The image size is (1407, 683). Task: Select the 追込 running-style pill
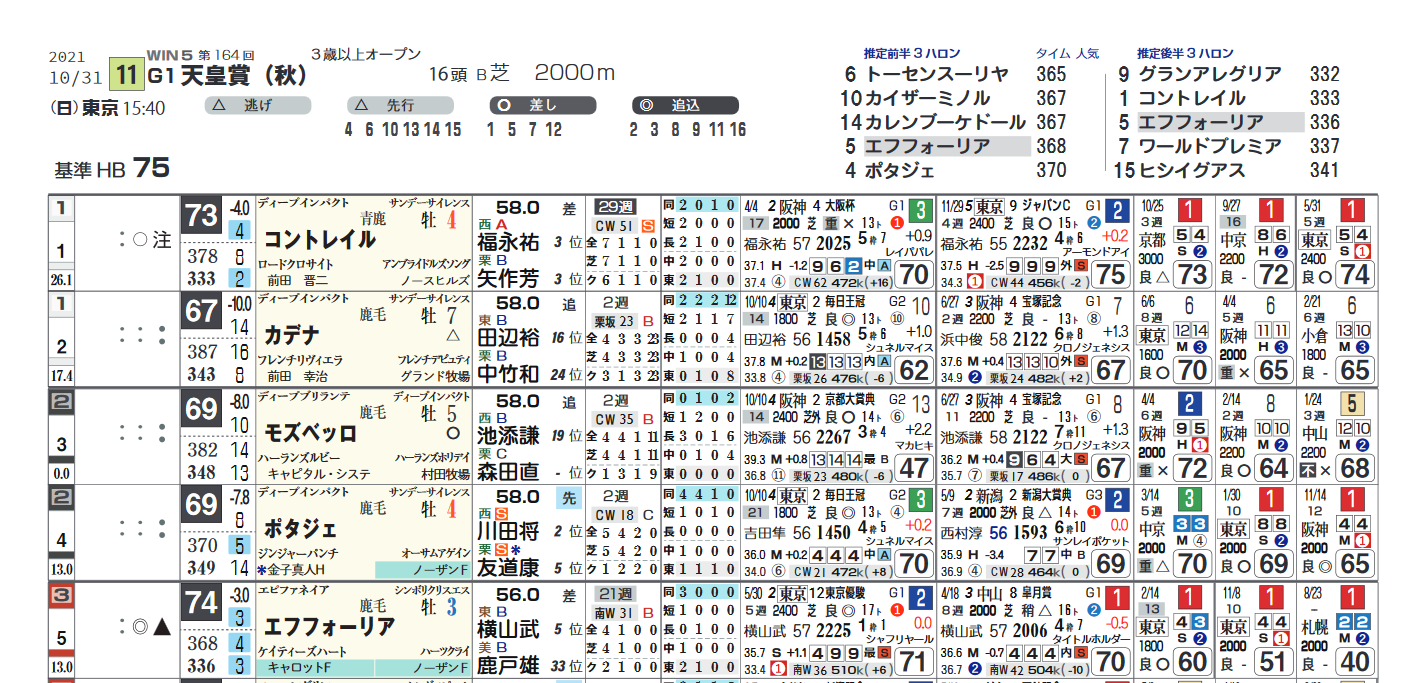(x=685, y=105)
